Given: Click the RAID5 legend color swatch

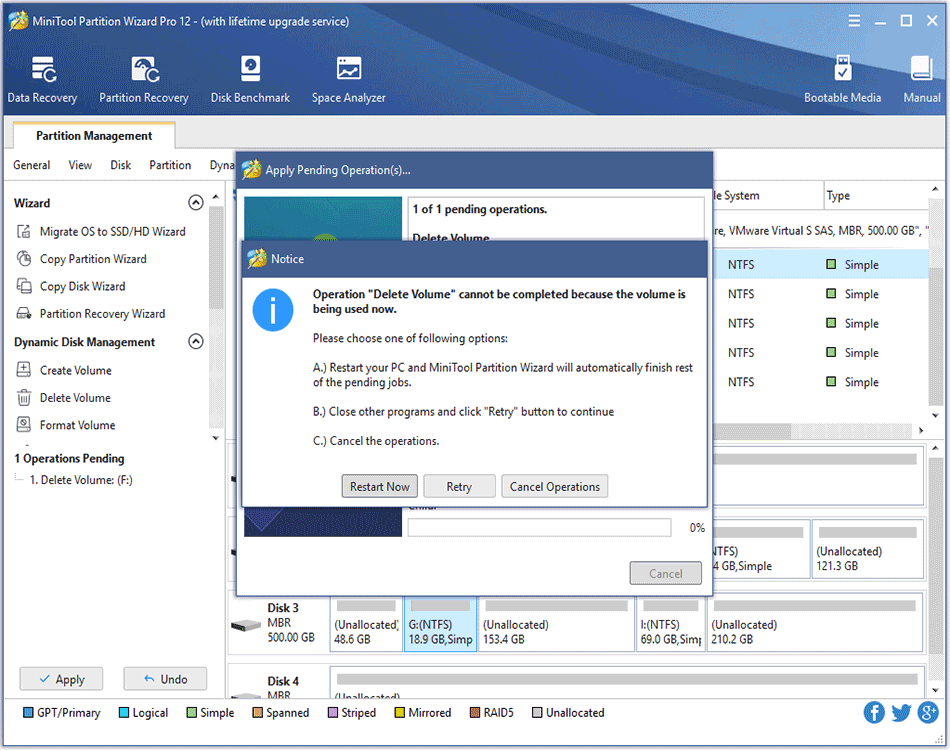Looking at the screenshot, I should pyautogui.click(x=475, y=712).
